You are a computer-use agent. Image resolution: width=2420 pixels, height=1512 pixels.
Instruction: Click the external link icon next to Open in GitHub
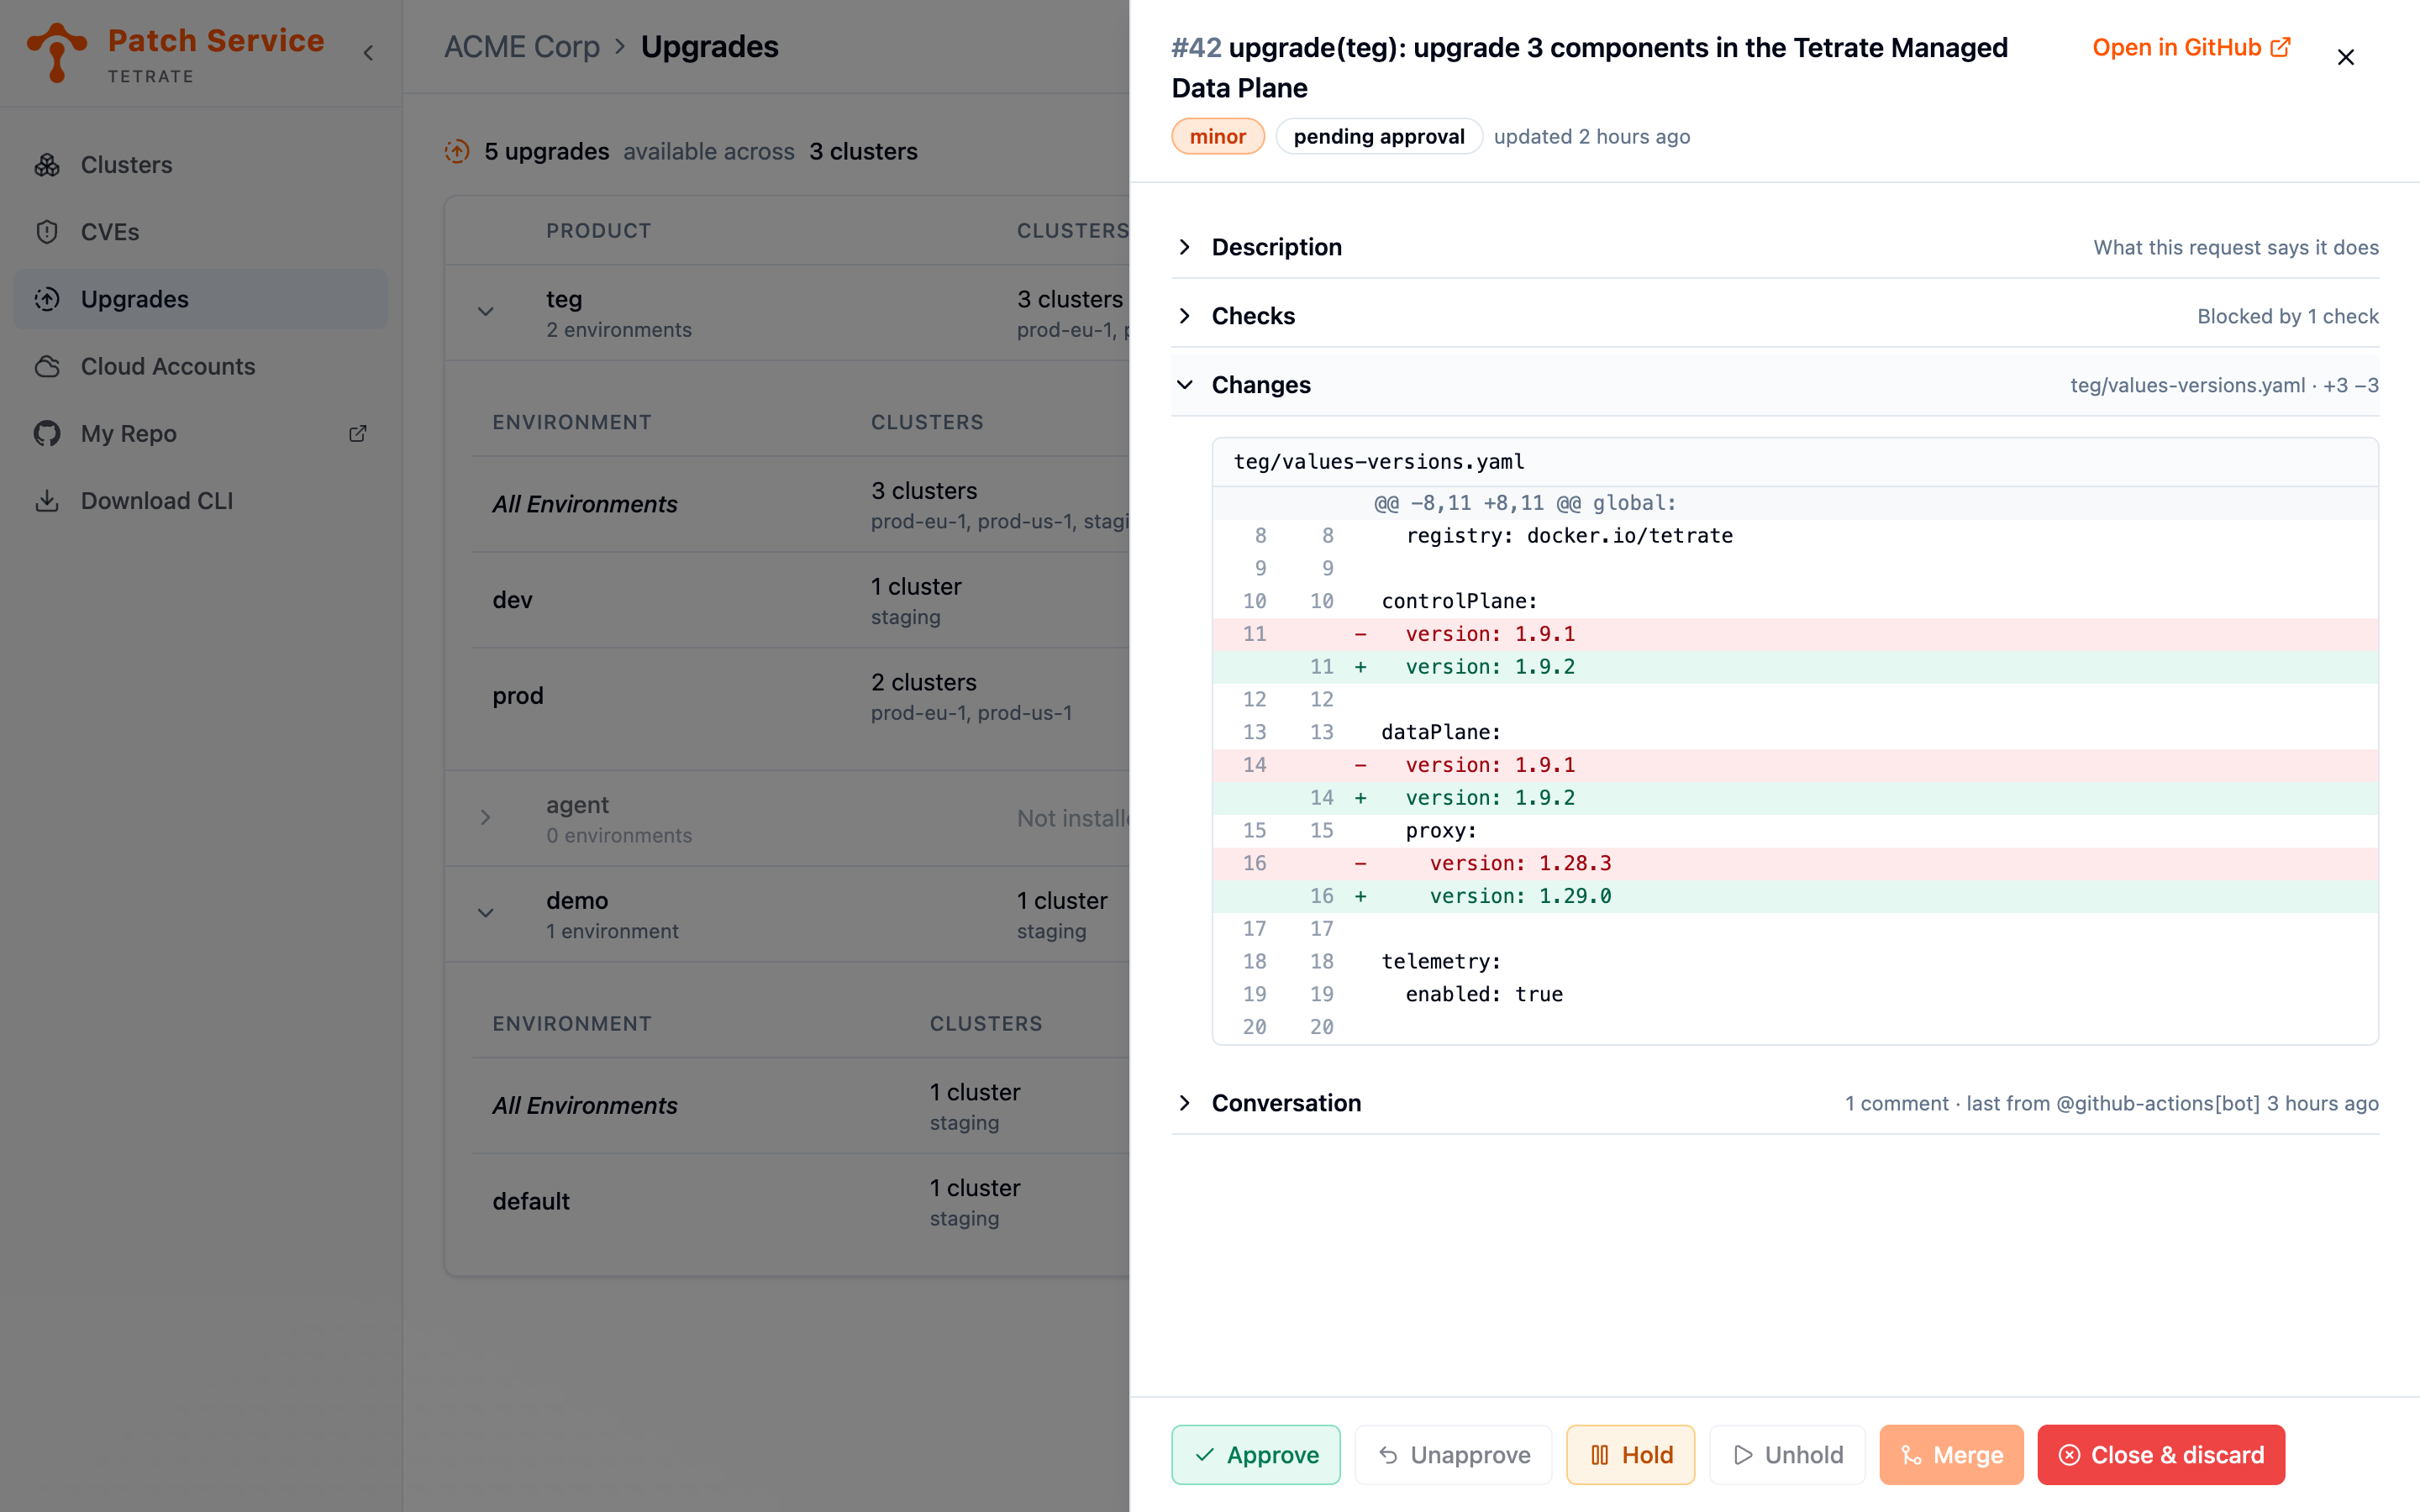tap(2281, 47)
